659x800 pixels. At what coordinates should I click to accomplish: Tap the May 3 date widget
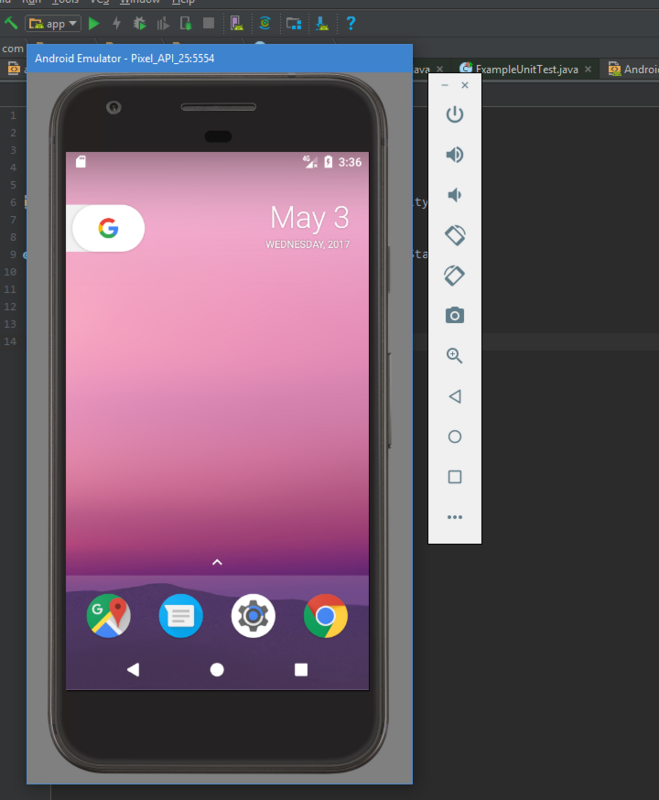pos(309,227)
